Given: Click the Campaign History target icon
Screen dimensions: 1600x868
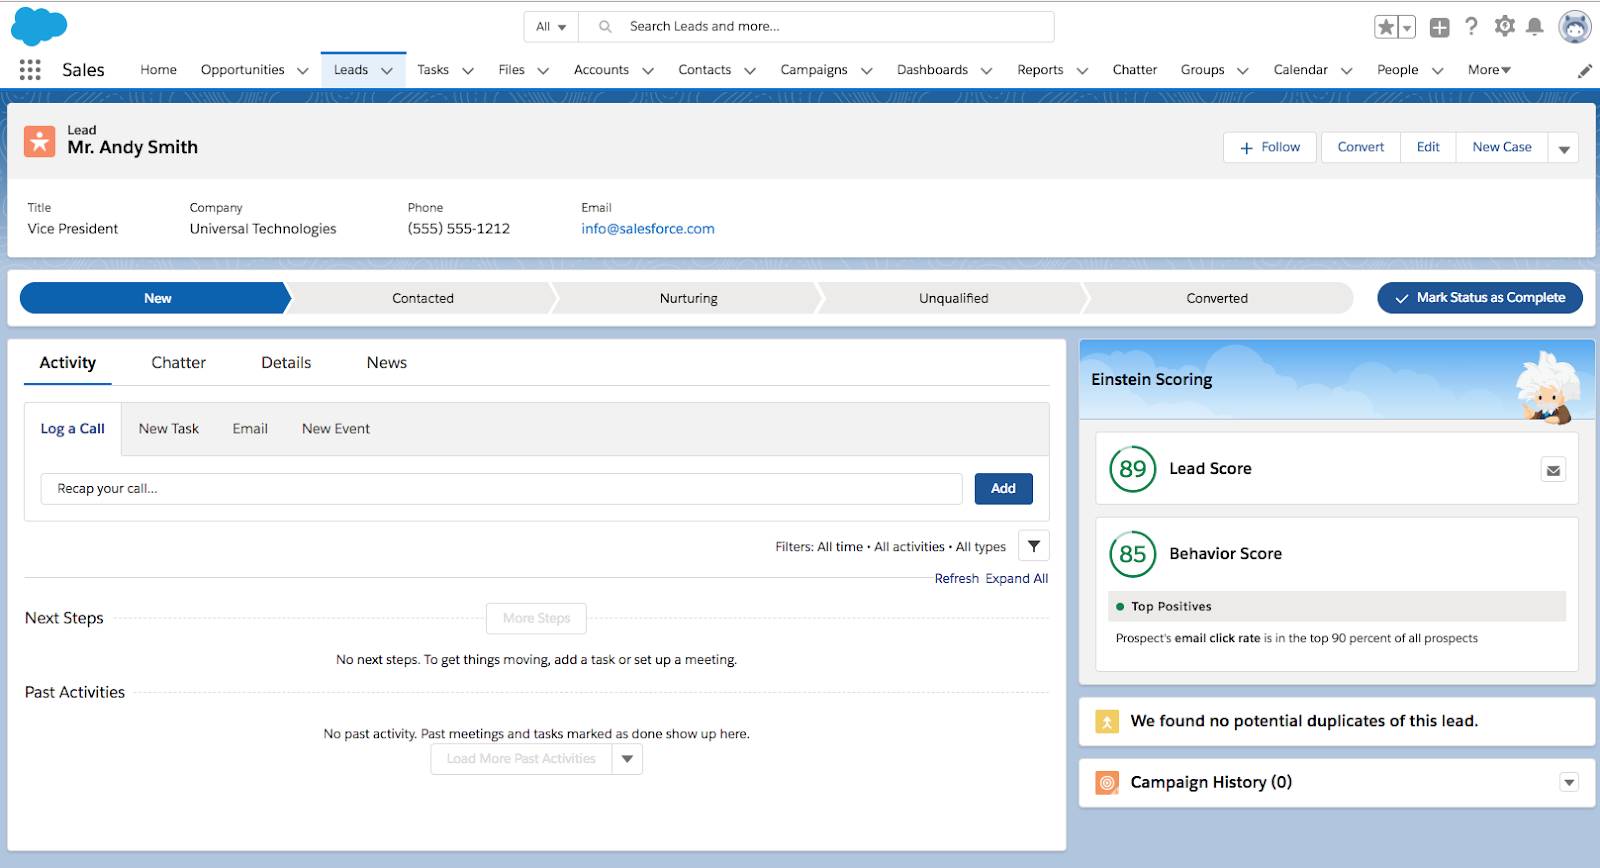Looking at the screenshot, I should pyautogui.click(x=1107, y=783).
